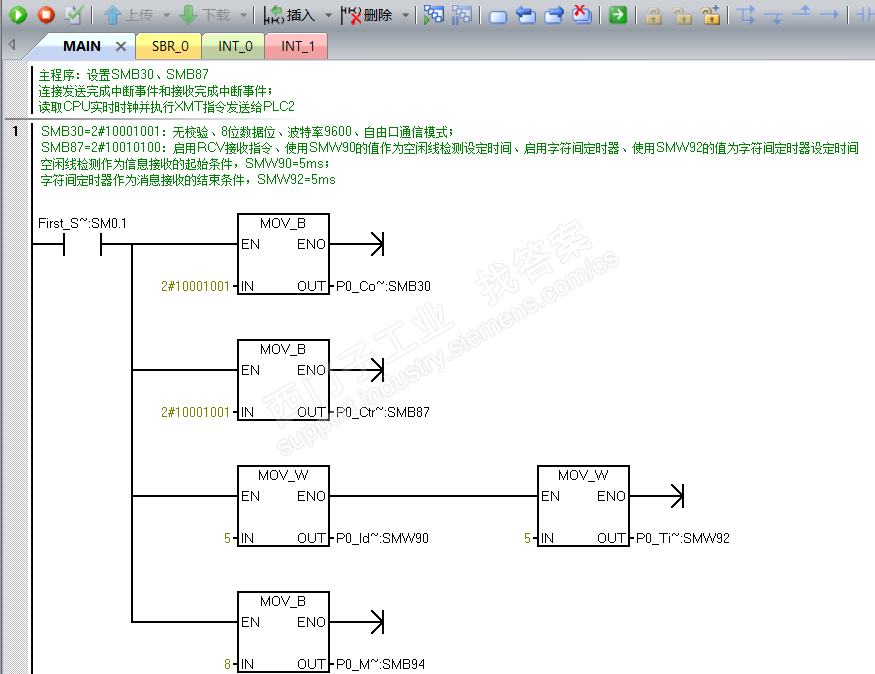
Task: Click IN value 2#10001001 of SMB30 block
Action: (x=195, y=286)
